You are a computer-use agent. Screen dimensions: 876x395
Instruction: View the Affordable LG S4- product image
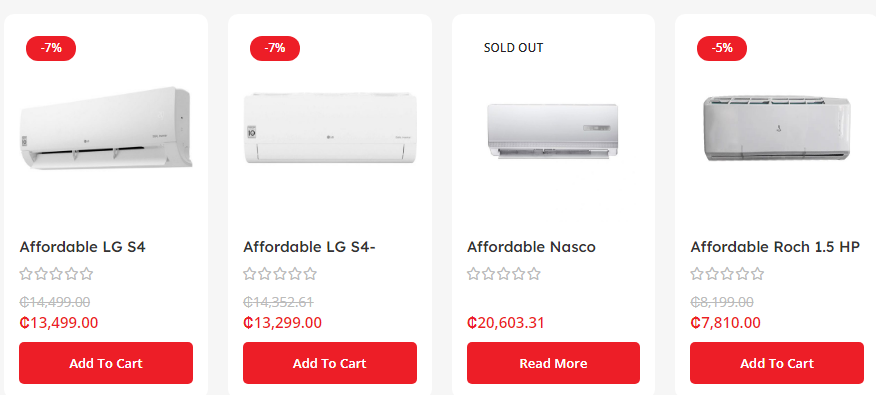click(330, 128)
